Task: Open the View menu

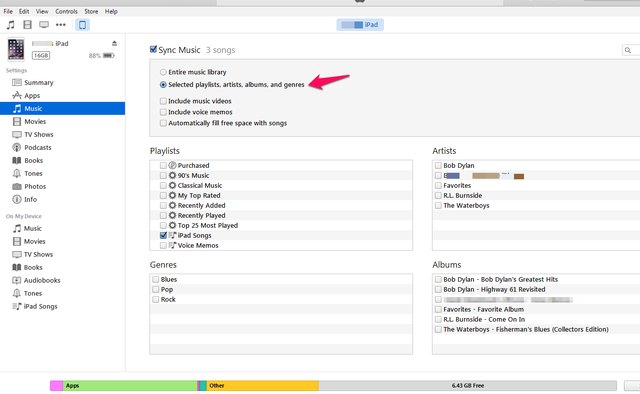Action: tap(42, 11)
